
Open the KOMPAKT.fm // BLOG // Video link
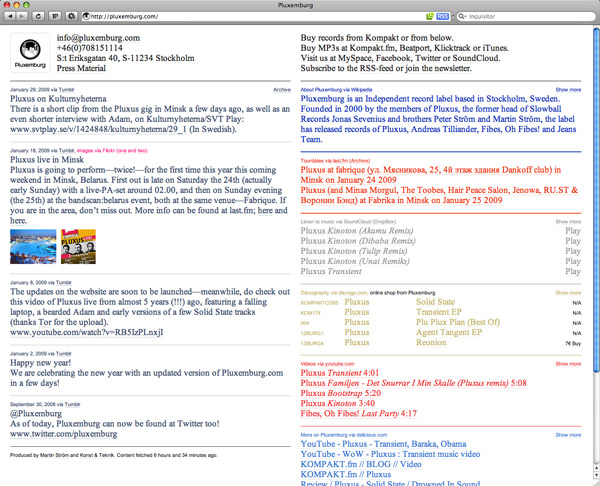[361, 464]
